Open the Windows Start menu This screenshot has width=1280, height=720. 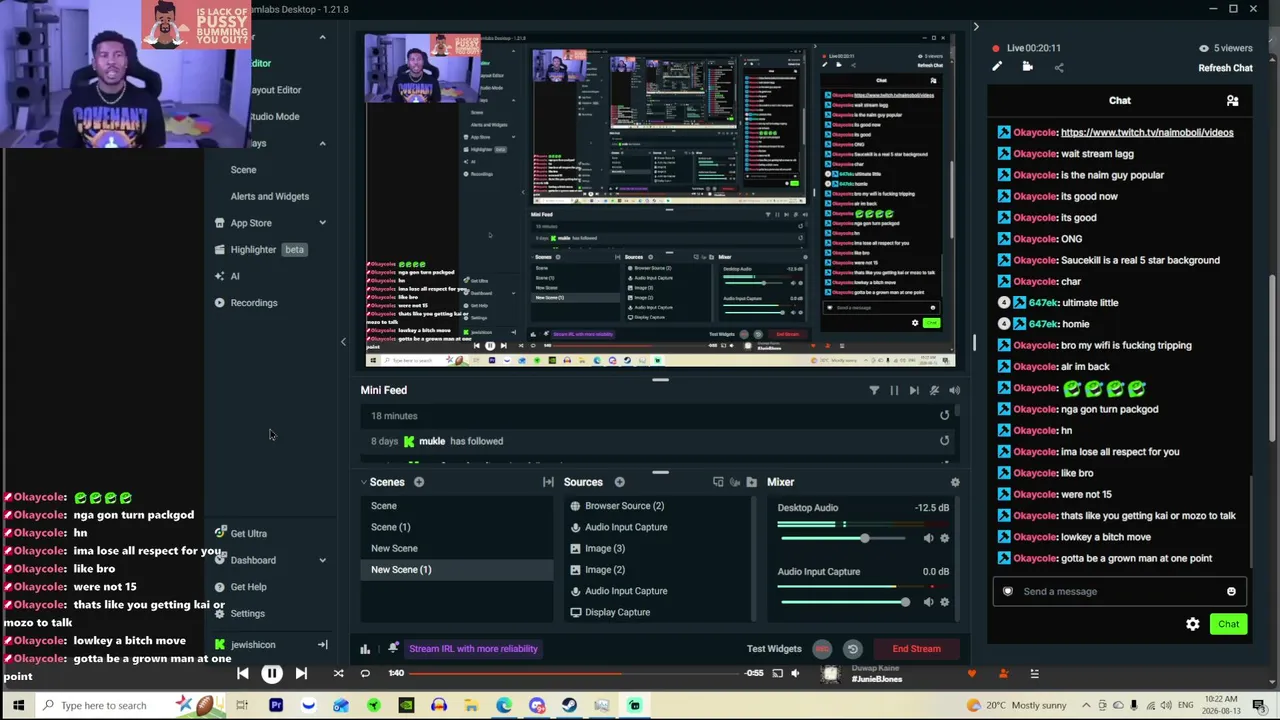point(18,706)
